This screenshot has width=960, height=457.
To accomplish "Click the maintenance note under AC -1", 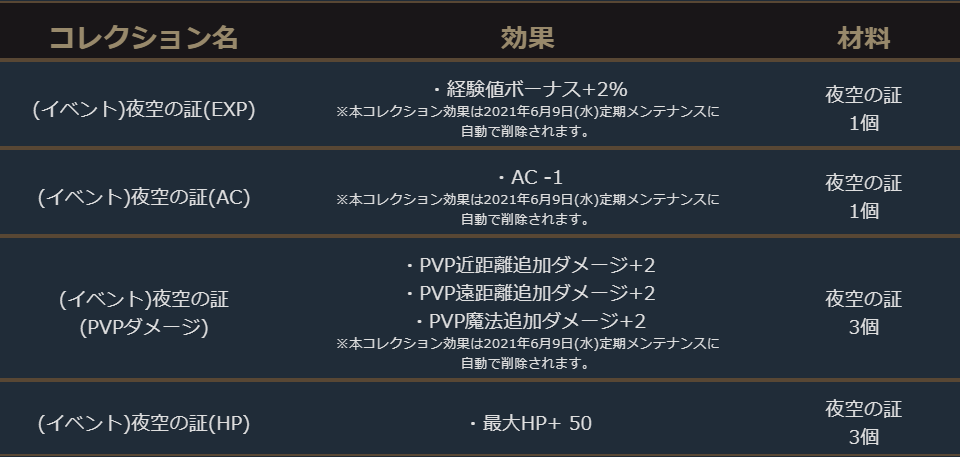I will click(527, 209).
